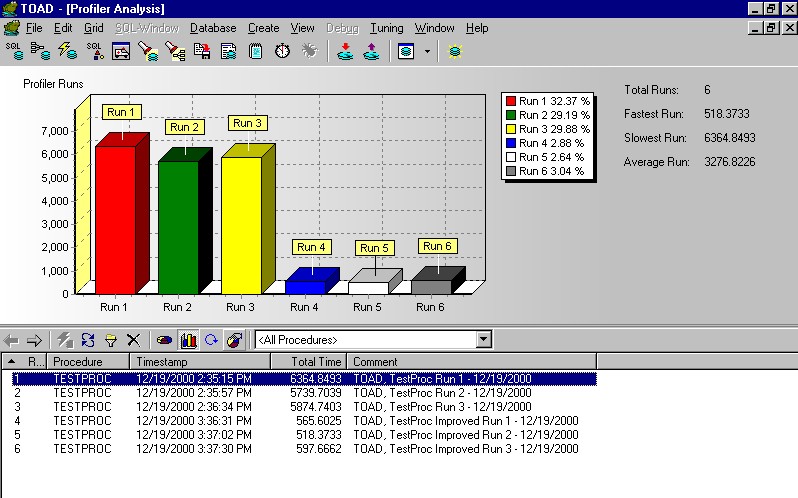
Task: Expand the window list toolbar dropdown arrow
Action: tap(428, 51)
